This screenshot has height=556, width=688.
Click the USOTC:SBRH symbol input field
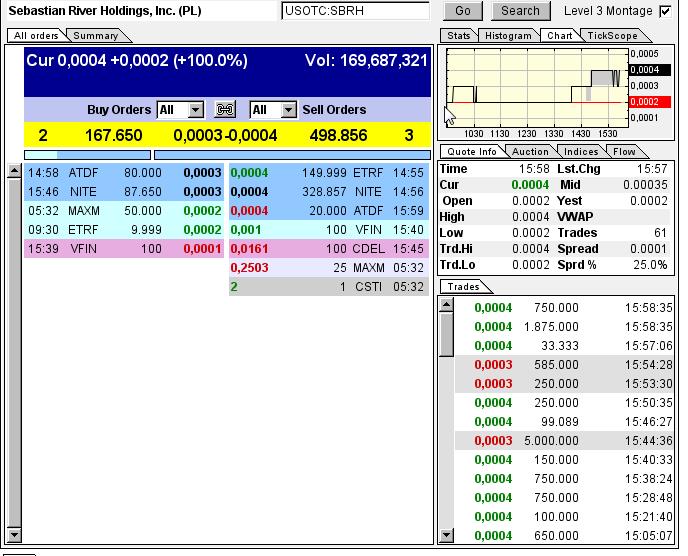[x=355, y=11]
